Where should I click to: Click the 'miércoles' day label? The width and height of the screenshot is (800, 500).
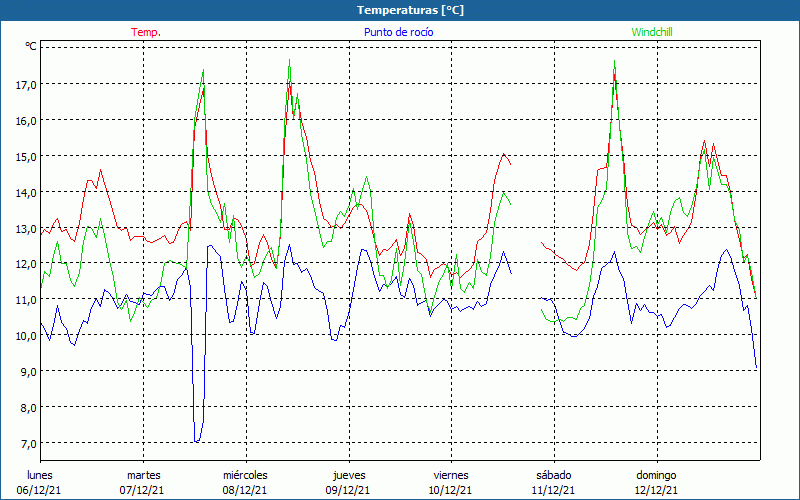click(245, 475)
